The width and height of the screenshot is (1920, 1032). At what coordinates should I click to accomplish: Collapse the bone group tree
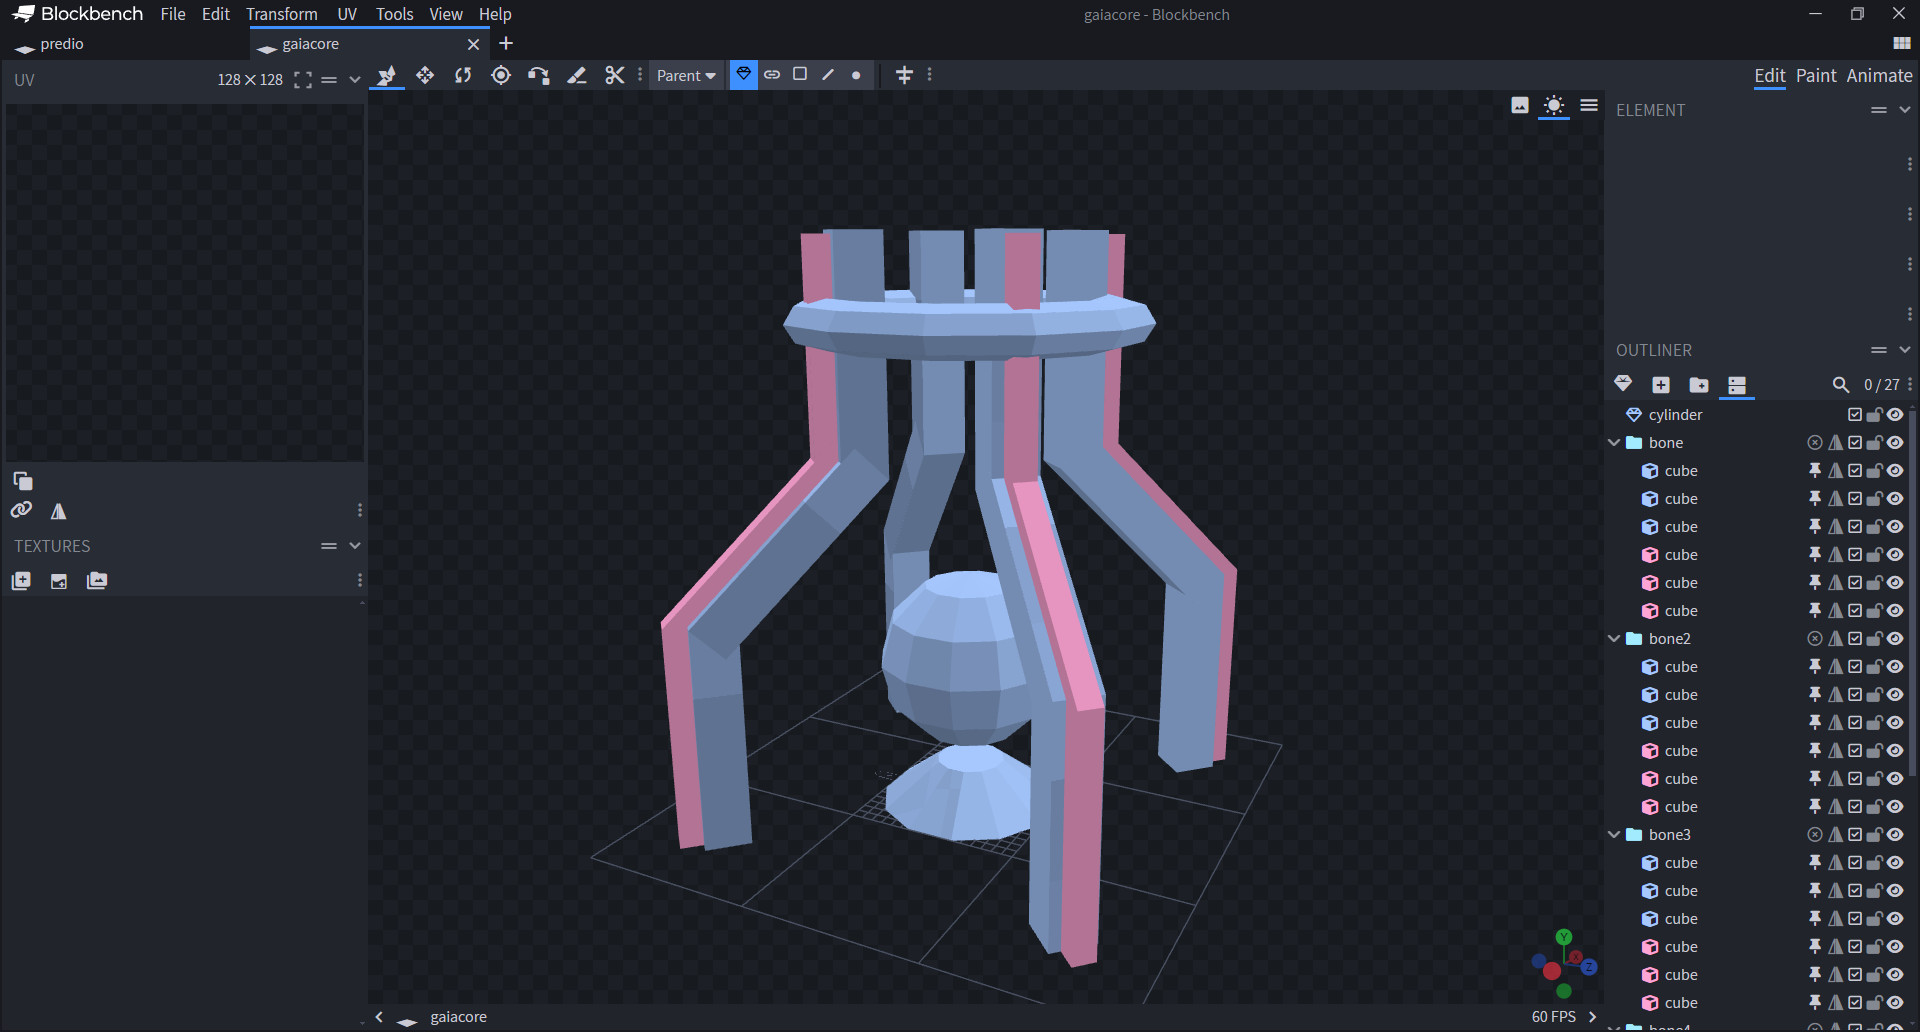click(x=1614, y=443)
